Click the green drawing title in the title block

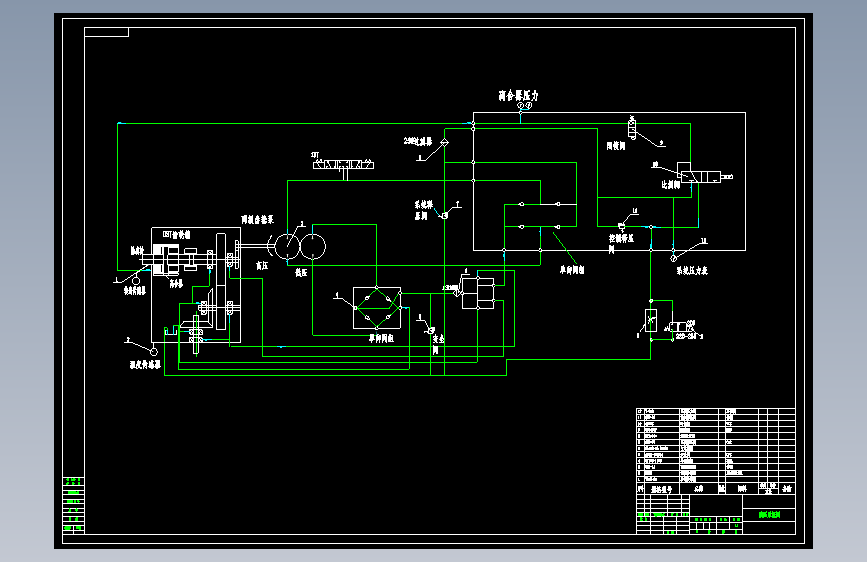(770, 514)
